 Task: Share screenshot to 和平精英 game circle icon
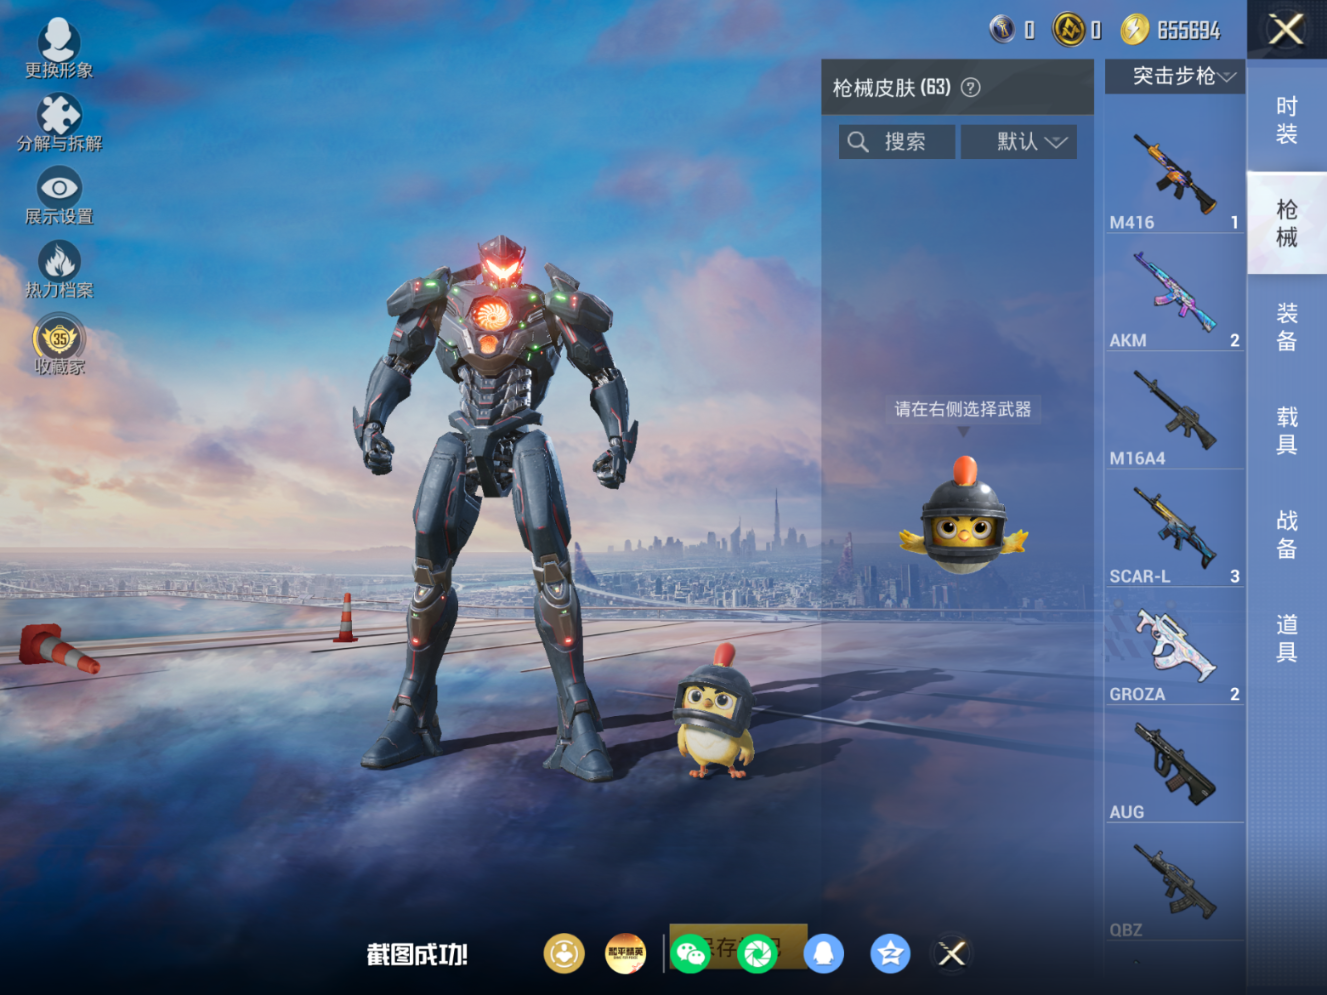click(626, 953)
